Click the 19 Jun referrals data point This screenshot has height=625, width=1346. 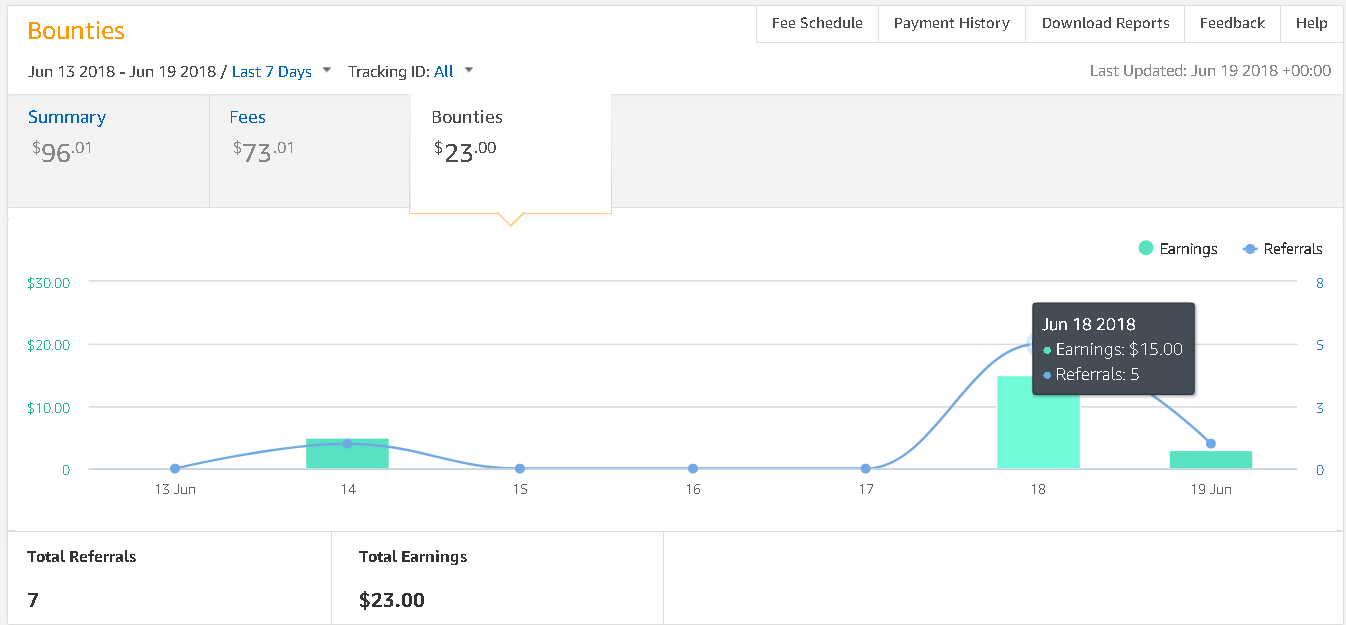coord(1211,444)
